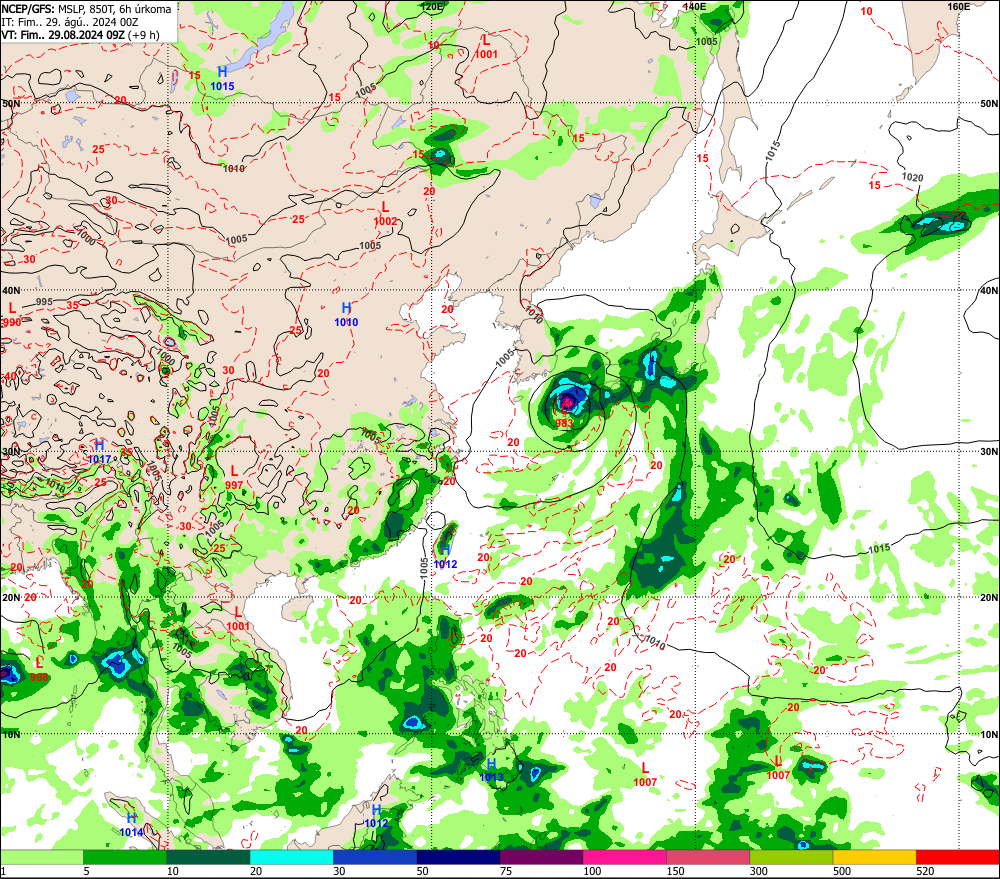The width and height of the screenshot is (1000, 879).
Task: Pick the purple 75–100 mm legend swatch
Action: tap(541, 857)
